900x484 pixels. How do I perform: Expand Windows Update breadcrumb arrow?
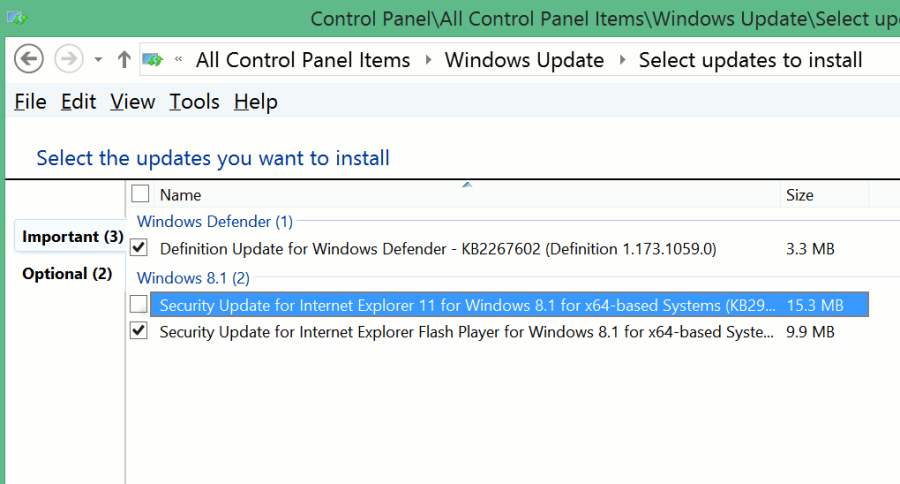click(622, 60)
